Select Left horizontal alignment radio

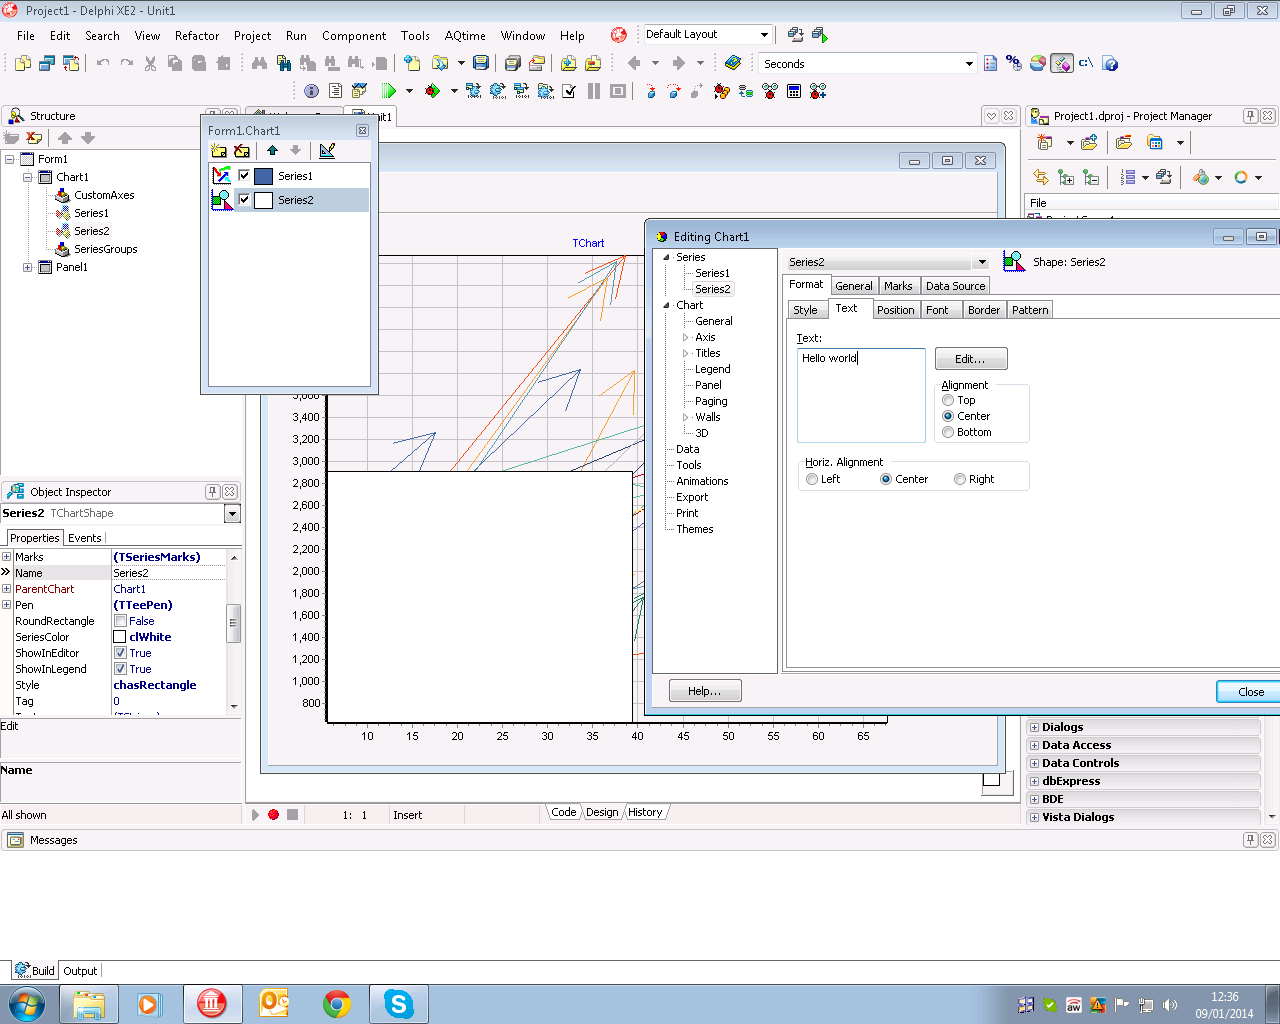(x=812, y=479)
